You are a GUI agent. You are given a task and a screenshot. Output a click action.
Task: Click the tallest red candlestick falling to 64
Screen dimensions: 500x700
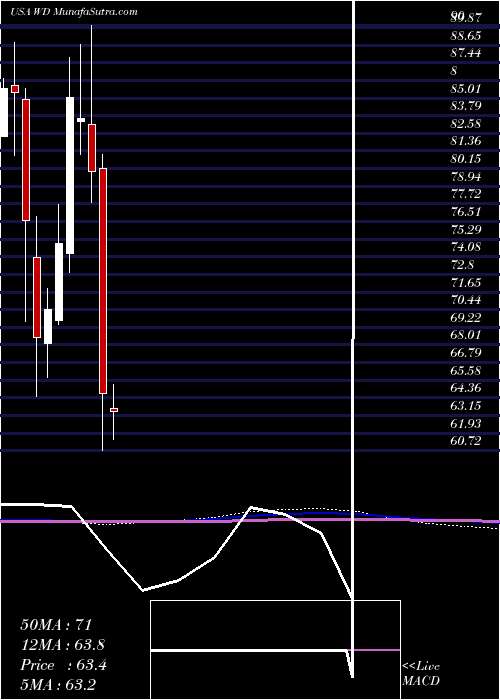[x=103, y=281]
